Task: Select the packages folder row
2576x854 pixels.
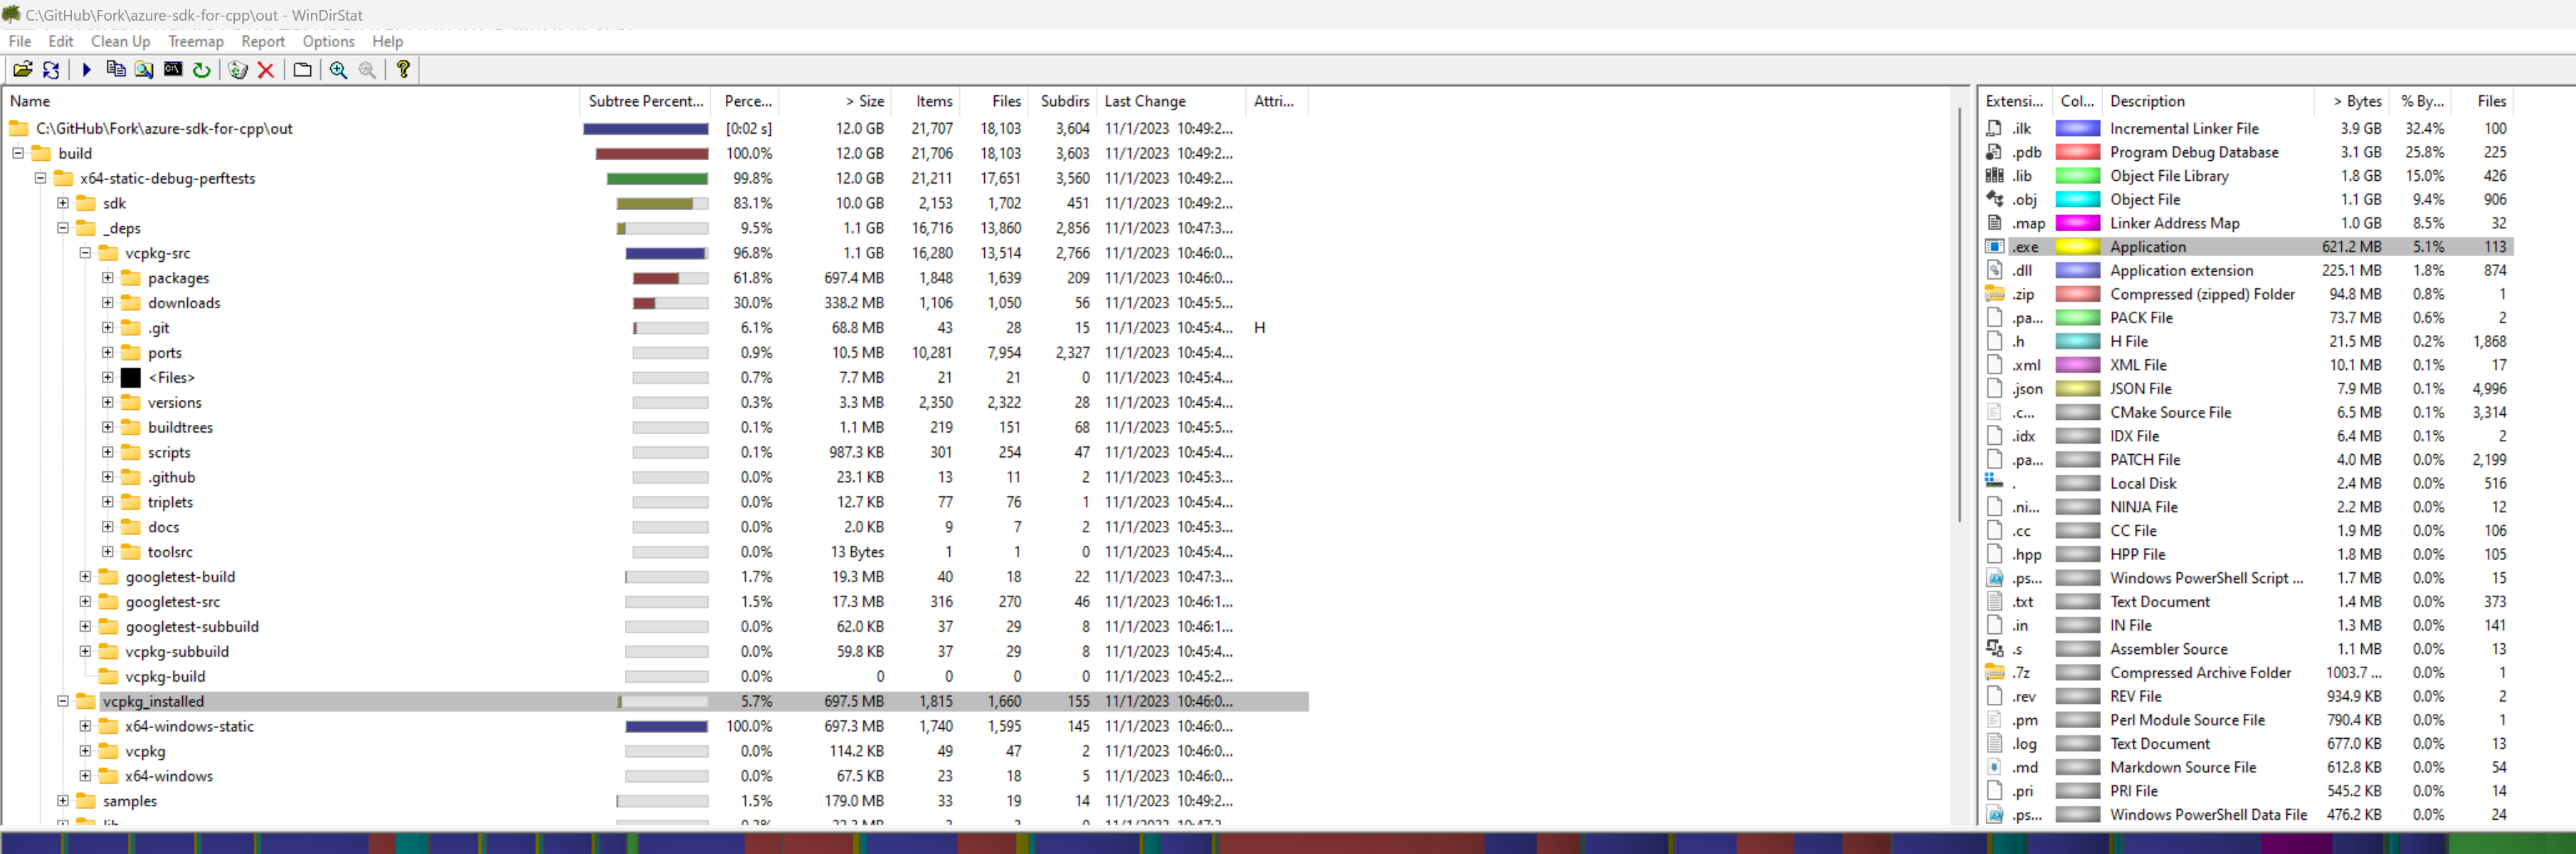Action: [x=178, y=278]
